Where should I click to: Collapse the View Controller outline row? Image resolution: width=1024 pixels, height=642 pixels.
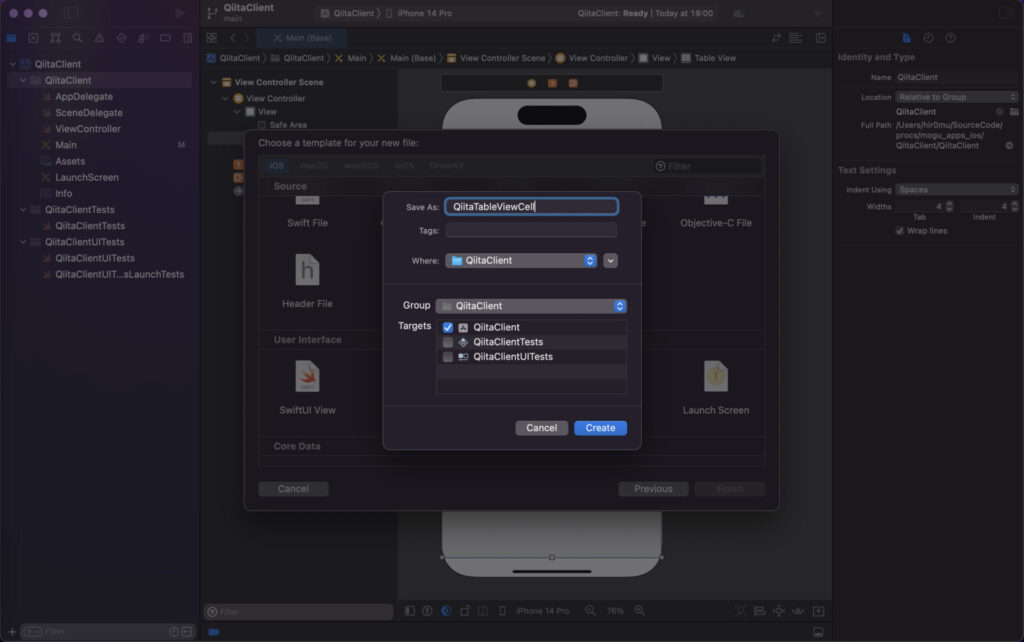coord(225,99)
